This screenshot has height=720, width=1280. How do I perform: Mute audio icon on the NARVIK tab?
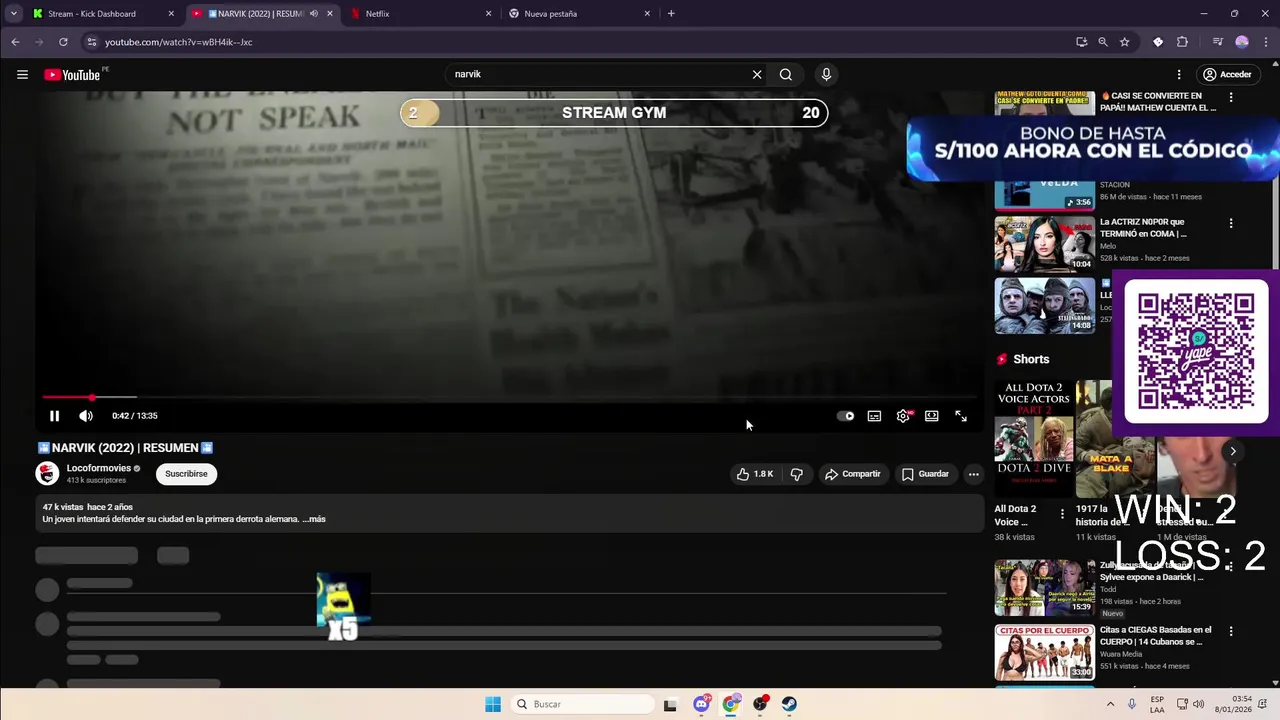coord(314,14)
